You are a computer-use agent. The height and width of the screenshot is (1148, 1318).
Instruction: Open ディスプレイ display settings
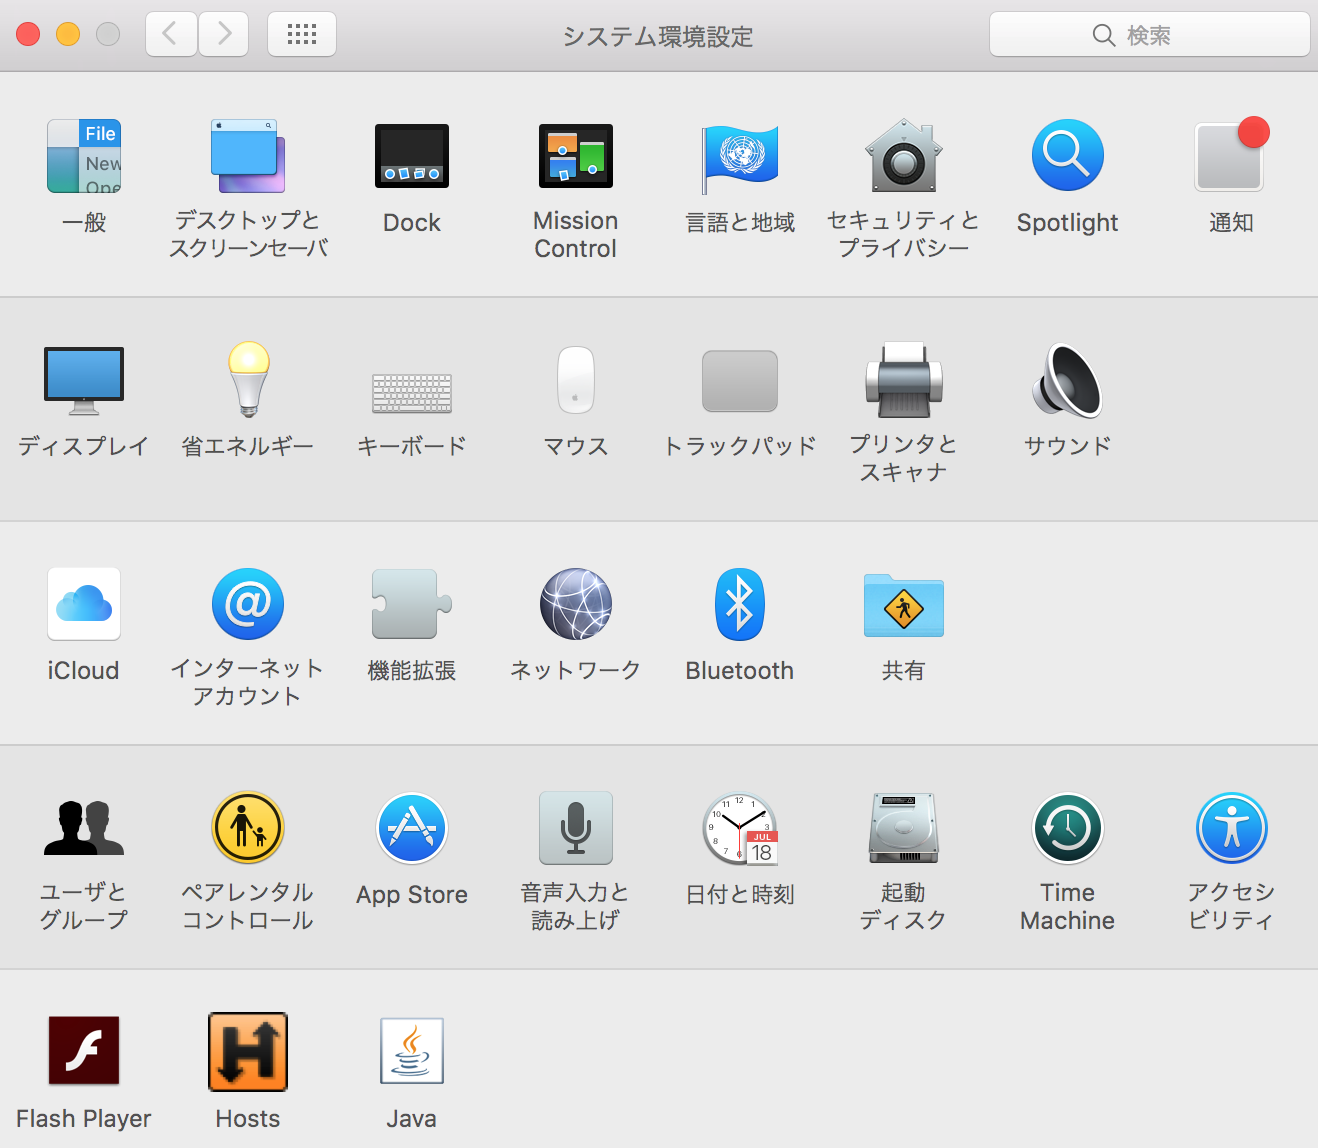(x=84, y=380)
